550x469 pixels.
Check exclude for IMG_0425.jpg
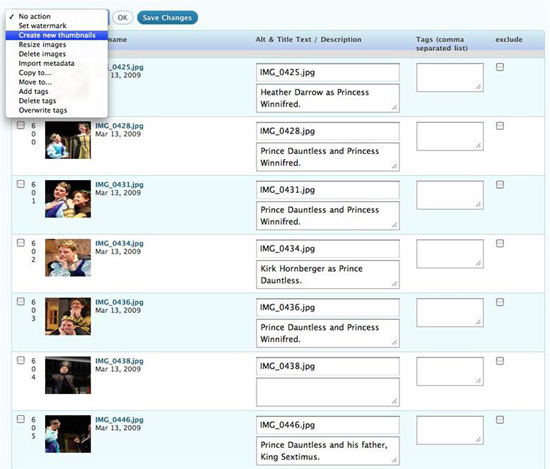pos(500,67)
